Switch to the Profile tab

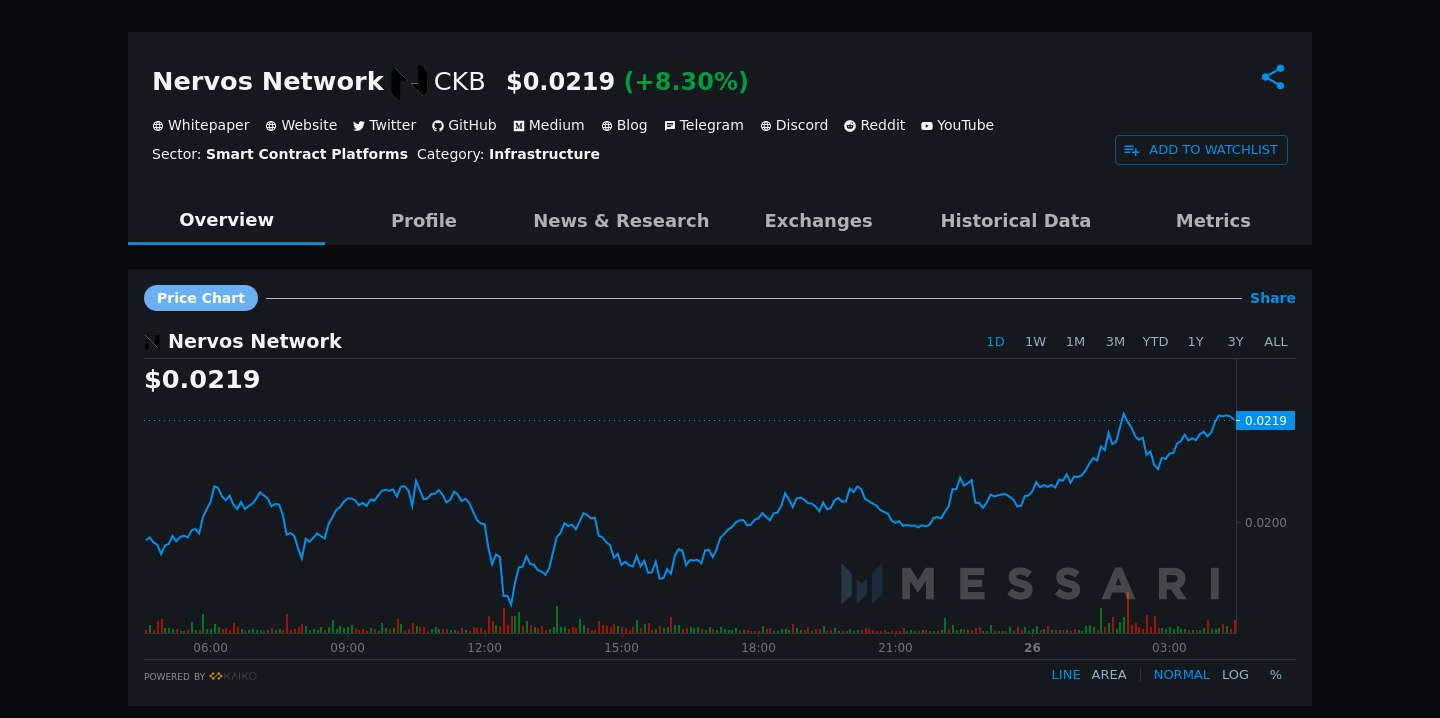tap(424, 221)
